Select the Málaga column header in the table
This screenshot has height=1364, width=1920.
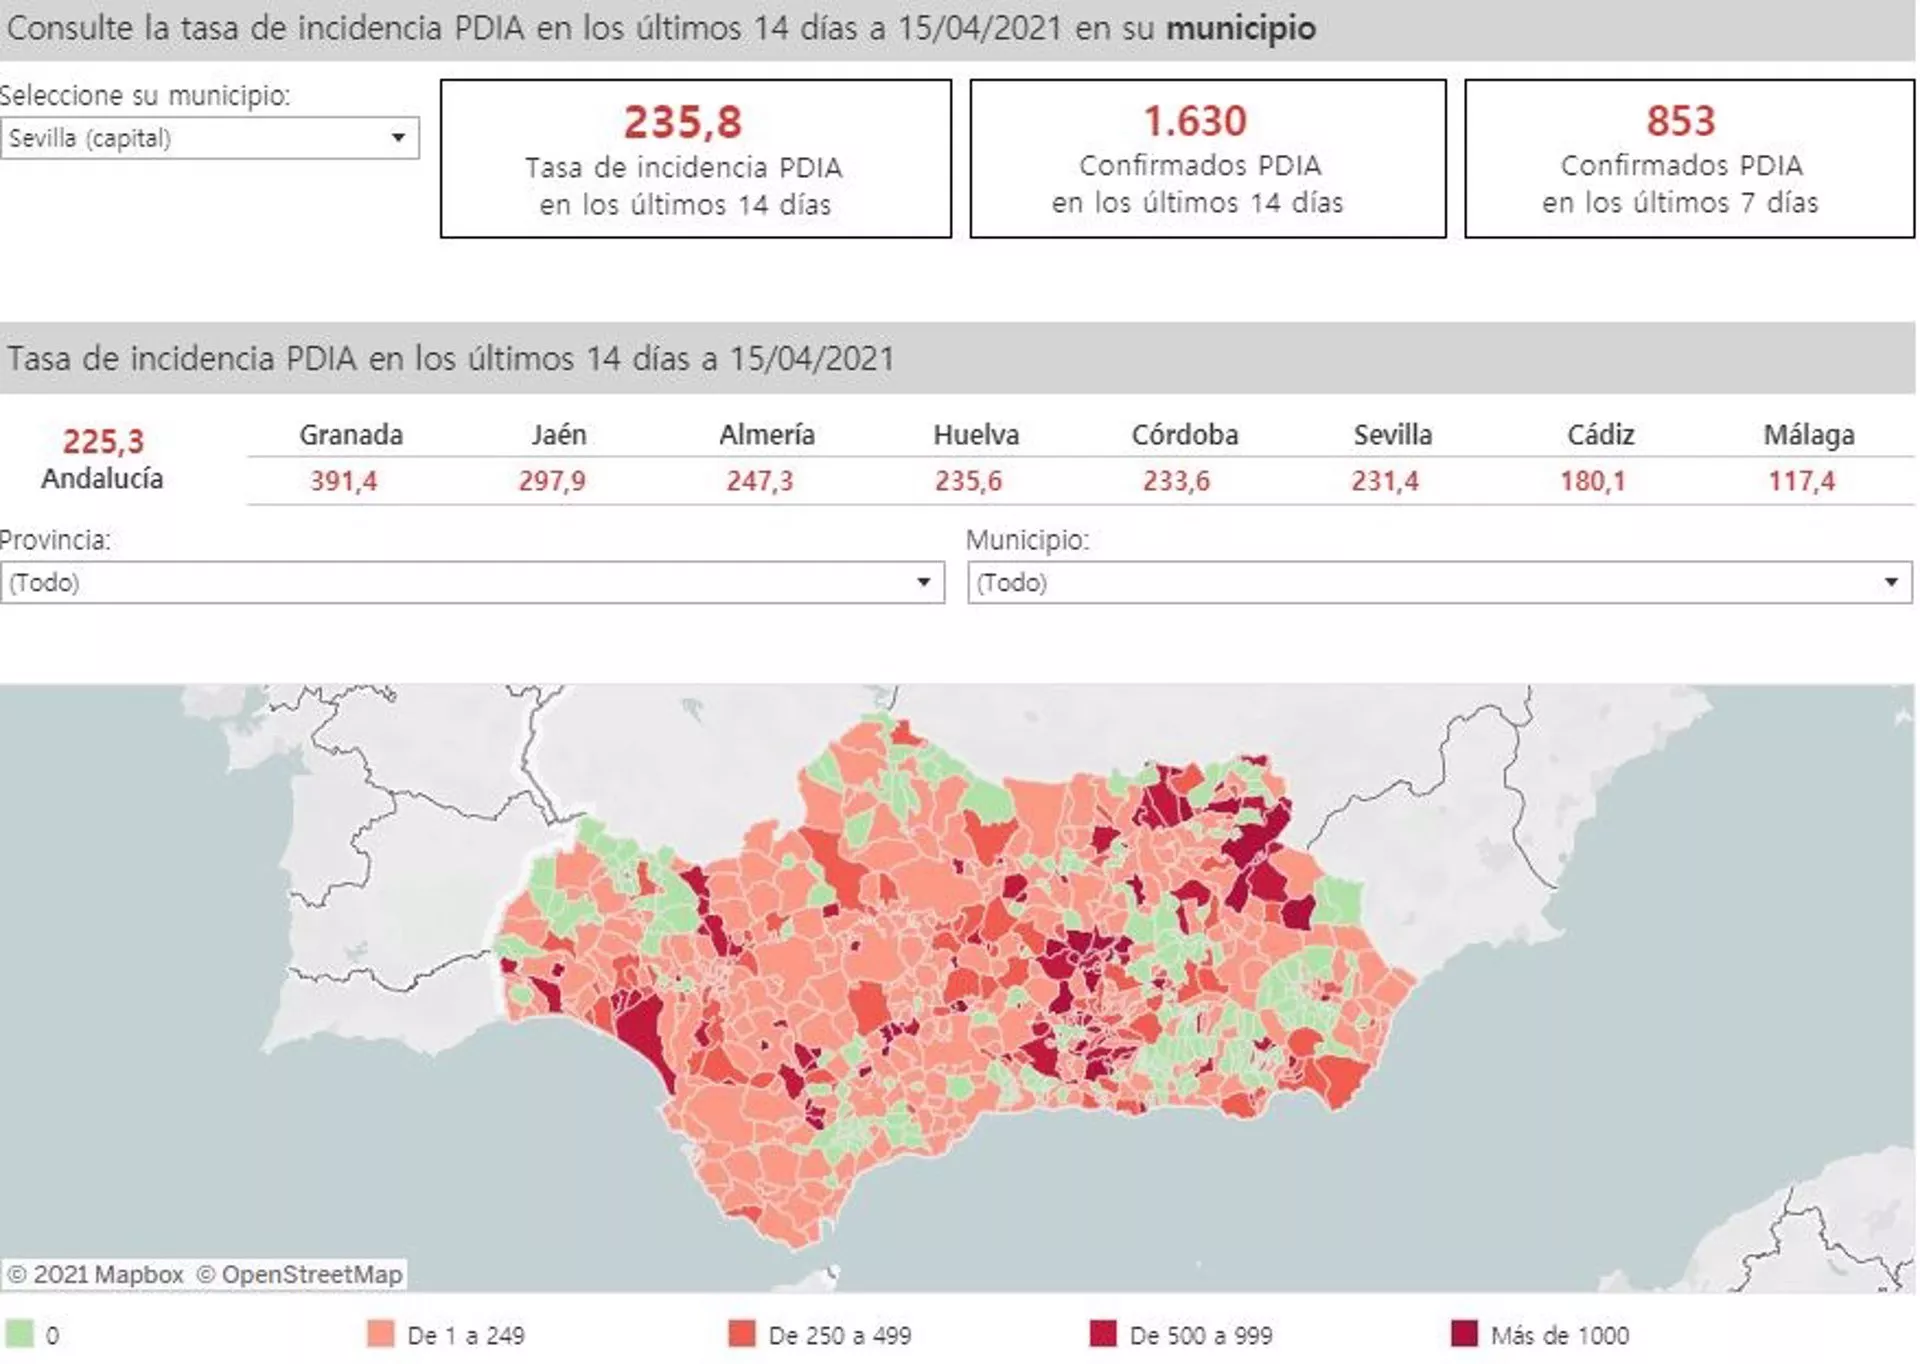(x=1810, y=434)
